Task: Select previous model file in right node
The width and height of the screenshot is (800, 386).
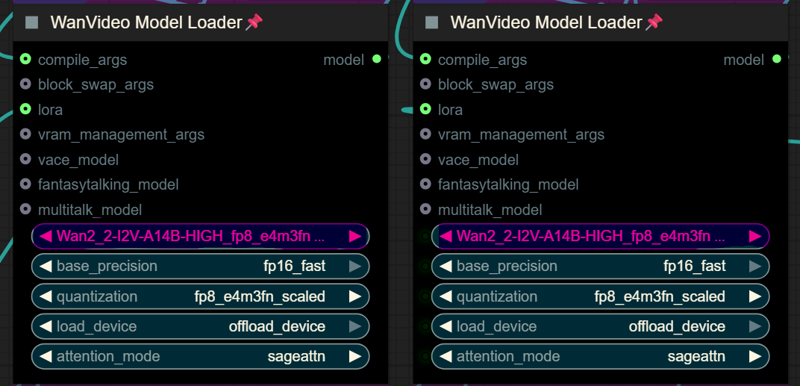Action: point(446,236)
